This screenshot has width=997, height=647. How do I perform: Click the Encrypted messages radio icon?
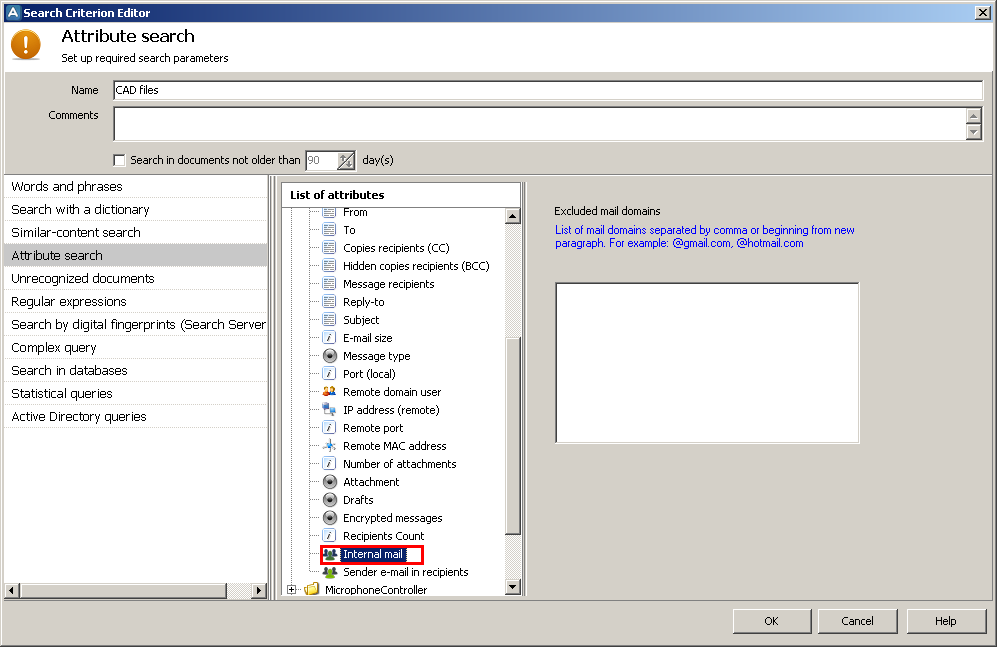tap(329, 518)
